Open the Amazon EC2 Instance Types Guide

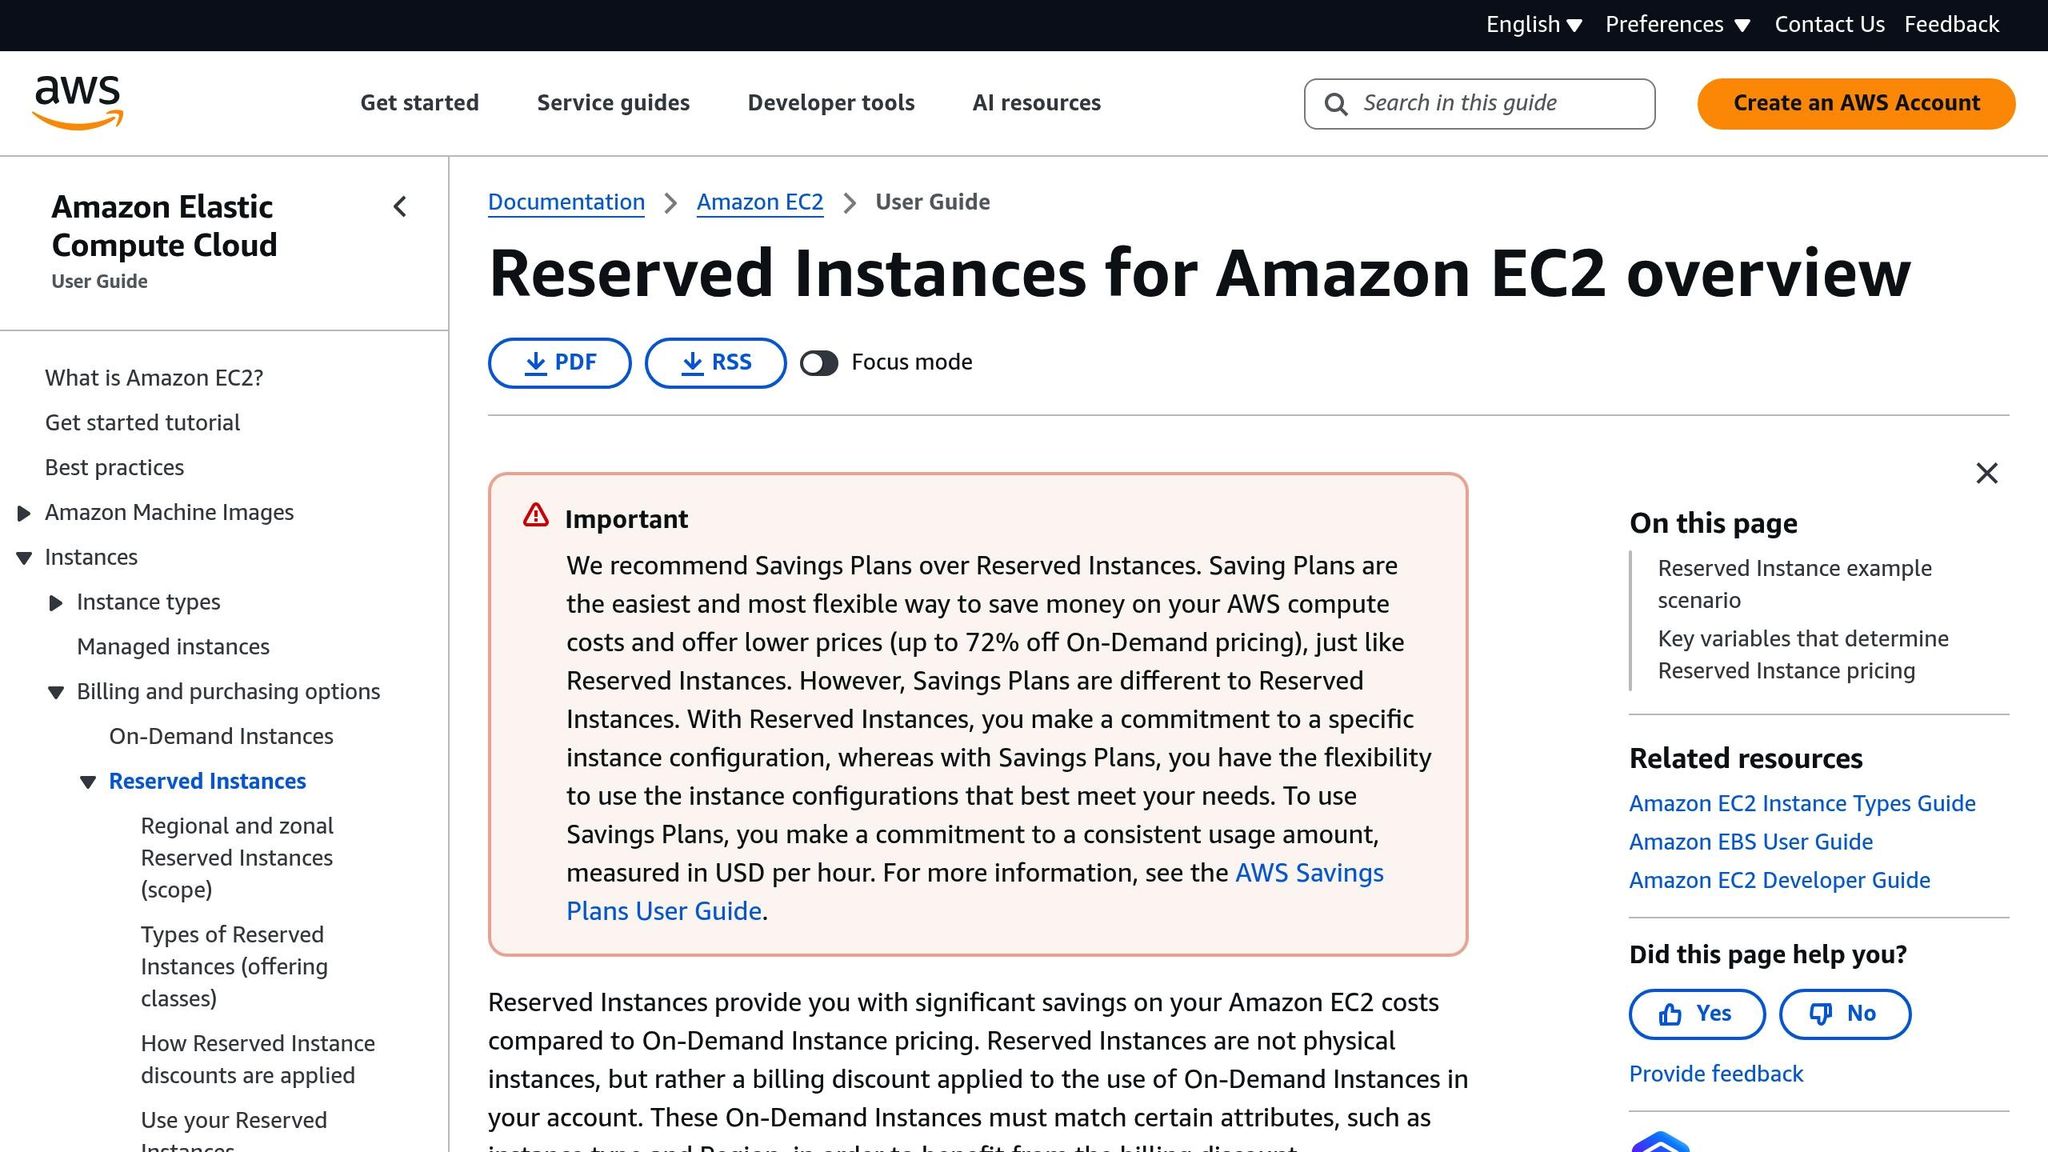point(1801,803)
